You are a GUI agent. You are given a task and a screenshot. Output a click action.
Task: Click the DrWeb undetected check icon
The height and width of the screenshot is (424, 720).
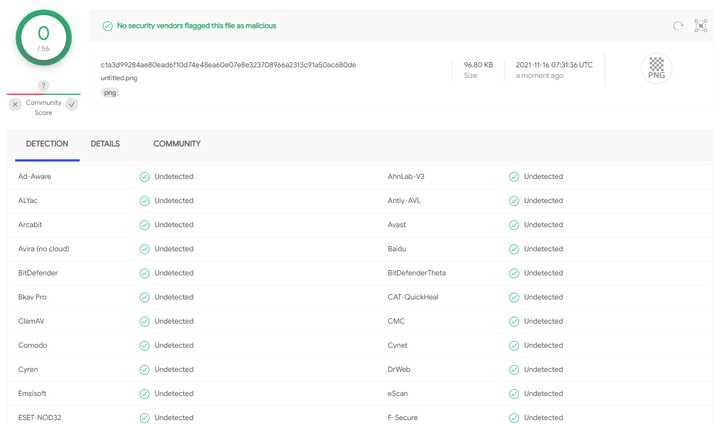[x=514, y=369]
